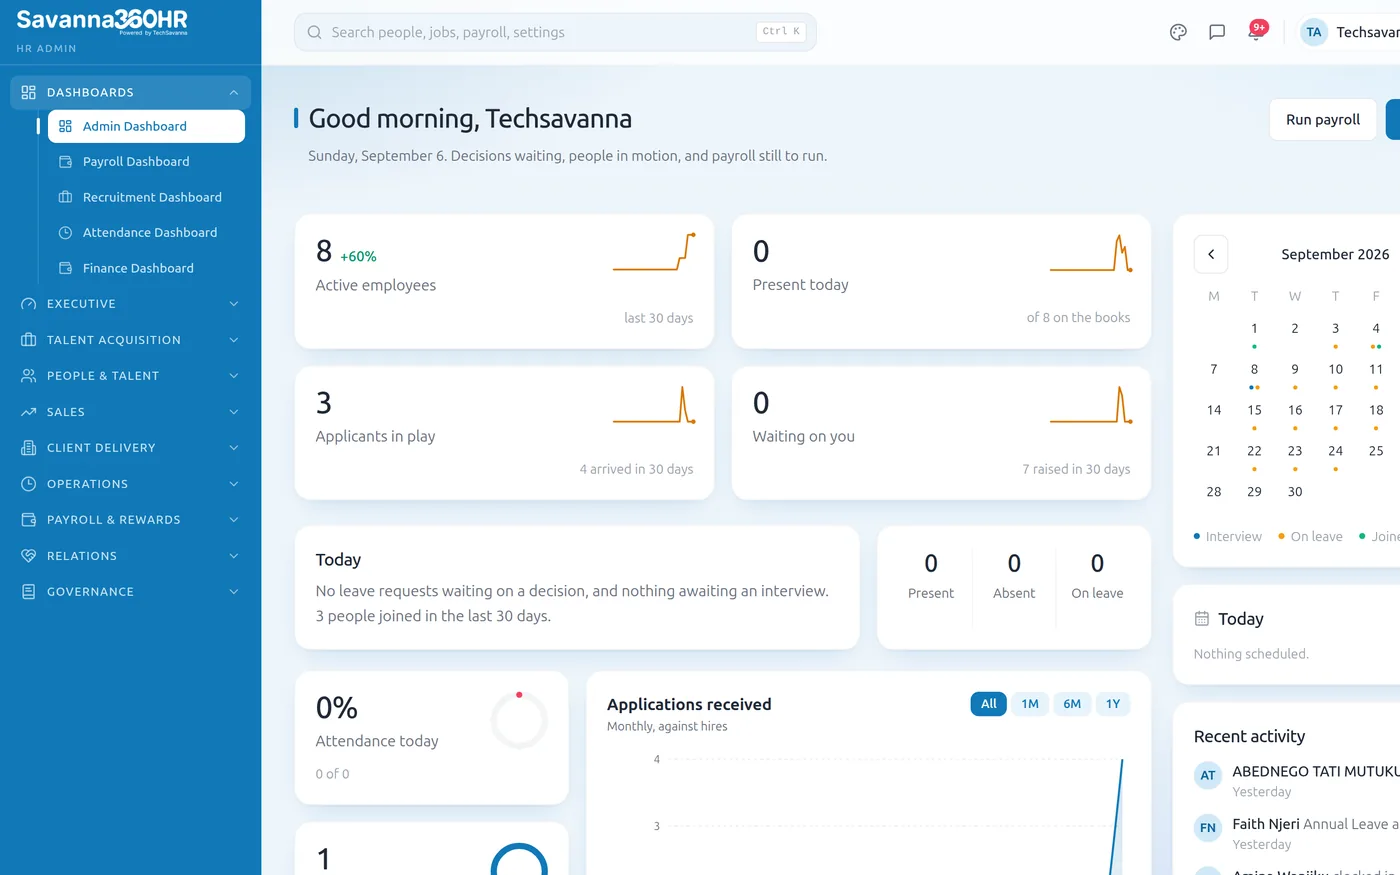This screenshot has width=1400, height=875.
Task: Click the search magnifier icon
Action: [314, 32]
